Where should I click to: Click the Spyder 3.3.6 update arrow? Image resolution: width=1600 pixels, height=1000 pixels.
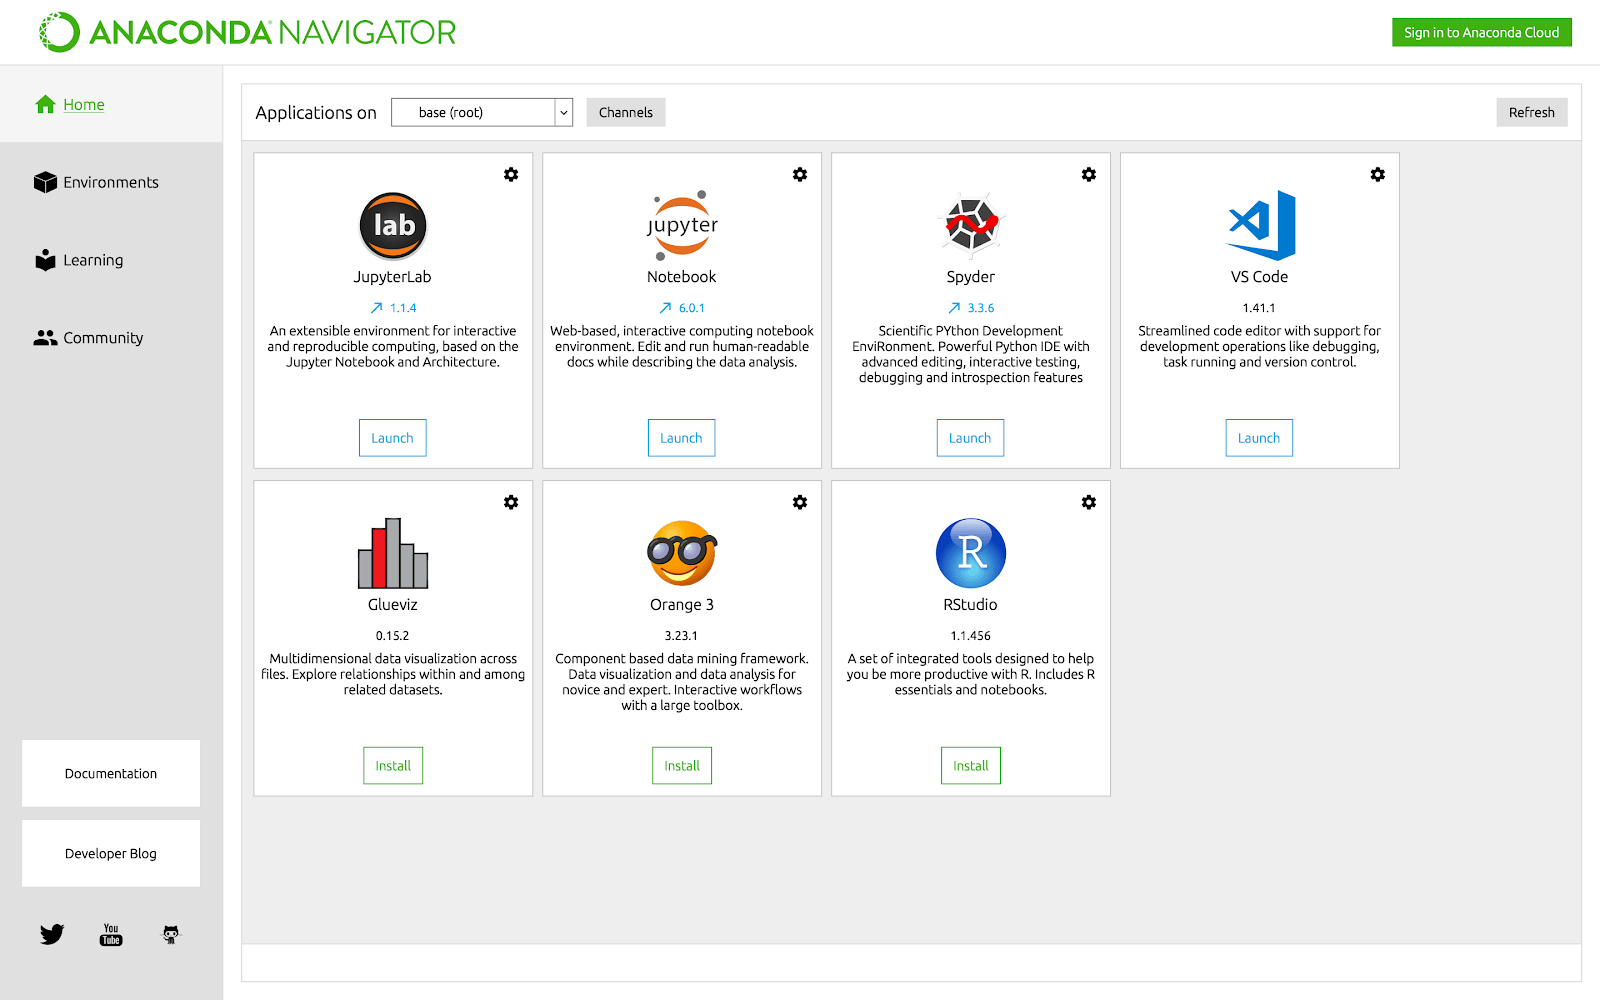pyautogui.click(x=954, y=308)
